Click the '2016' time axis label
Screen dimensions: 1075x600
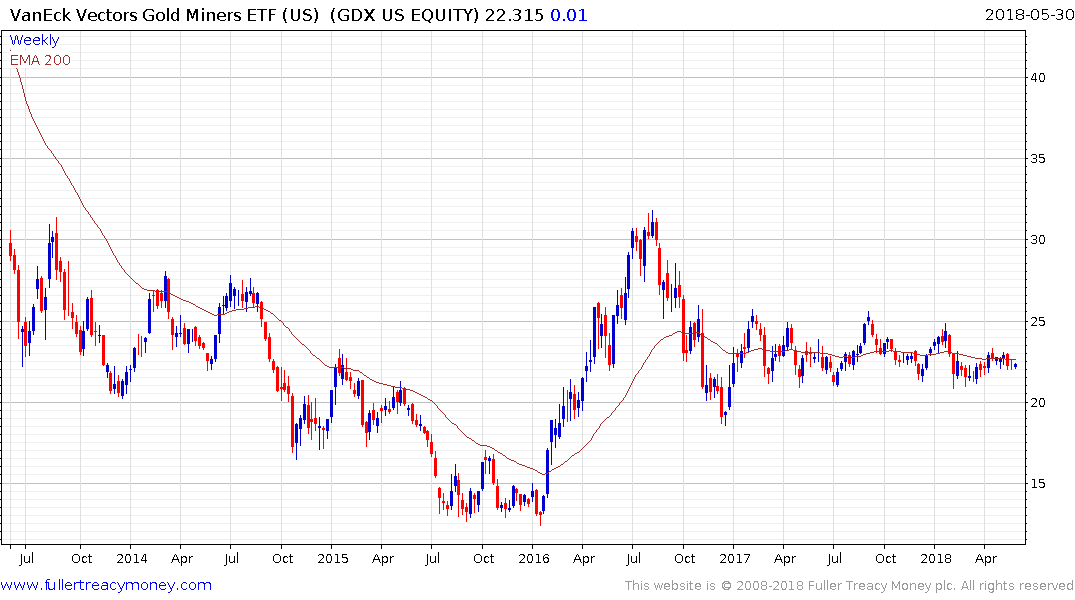click(x=533, y=558)
